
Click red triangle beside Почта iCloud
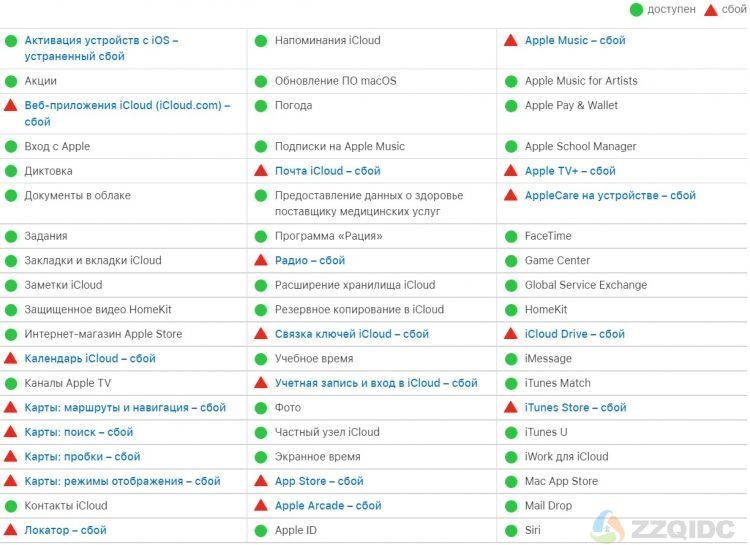click(x=261, y=170)
